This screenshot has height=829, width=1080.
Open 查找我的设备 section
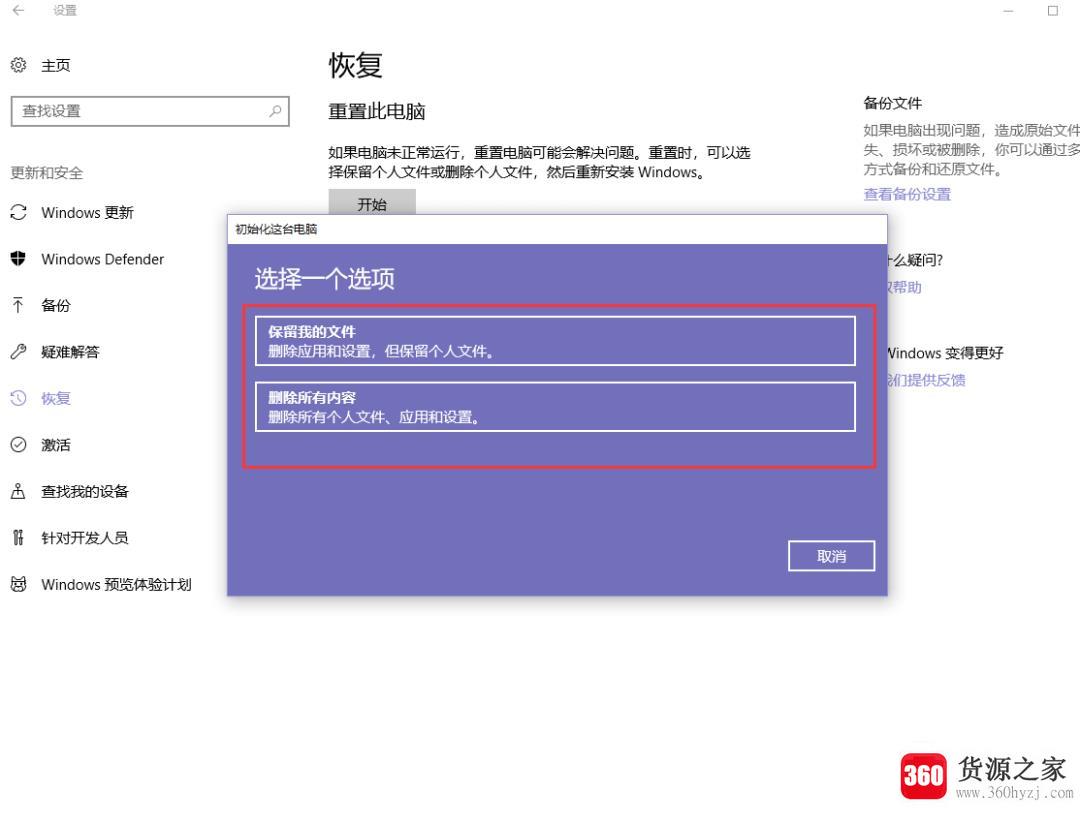point(85,492)
